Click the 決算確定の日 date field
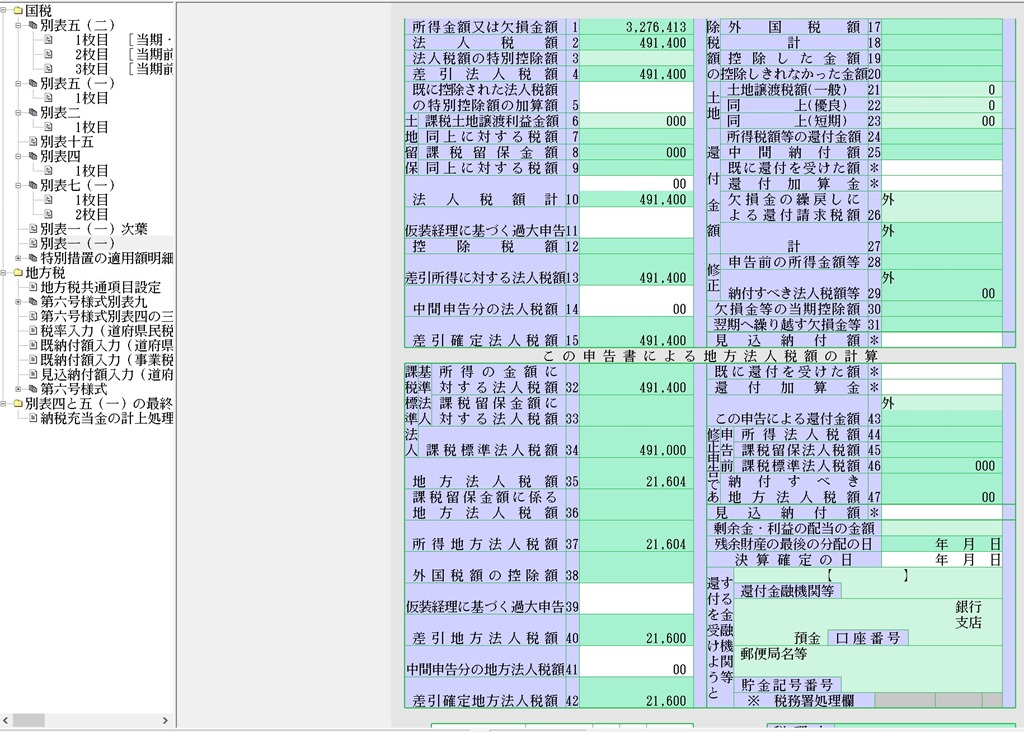Image resolution: width=1024 pixels, height=732 pixels. coord(941,560)
